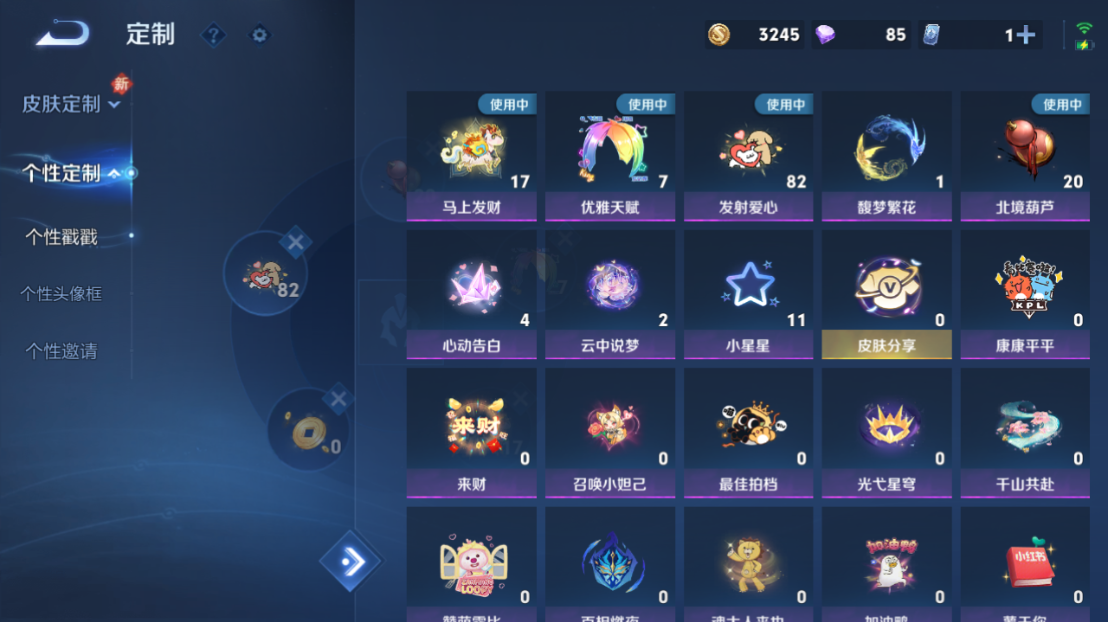Open the 个性戳戳 menu item
Image resolution: width=1108 pixels, height=622 pixels.
tap(61, 237)
